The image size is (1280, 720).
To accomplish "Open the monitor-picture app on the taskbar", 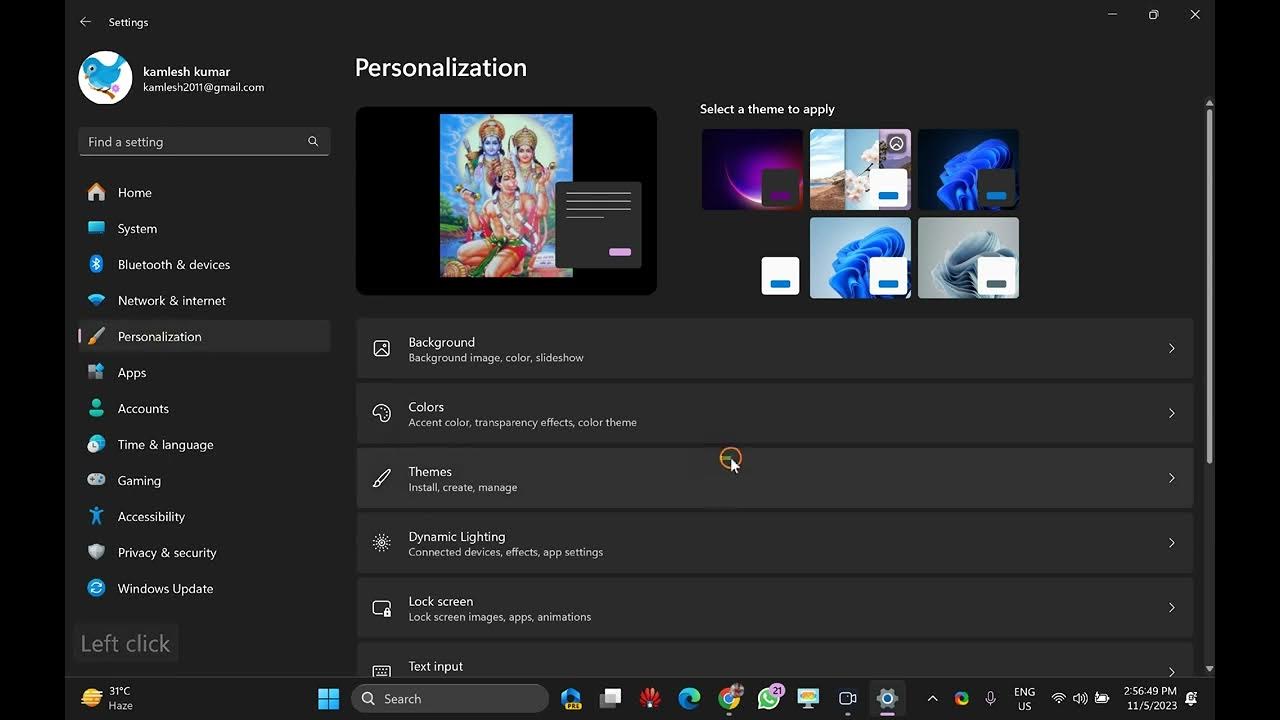I will pyautogui.click(x=808, y=699).
